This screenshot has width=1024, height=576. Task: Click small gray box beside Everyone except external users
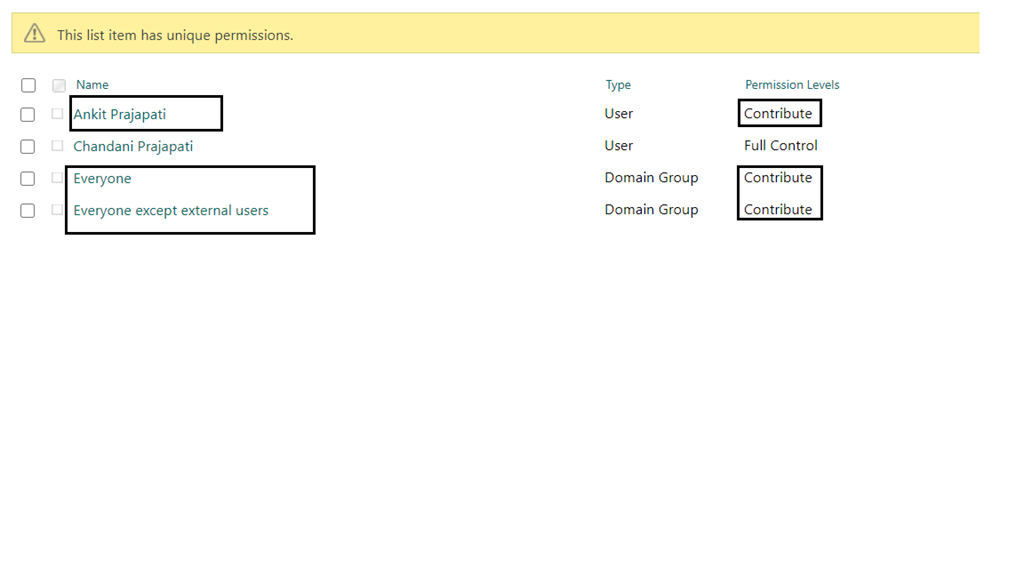click(57, 210)
